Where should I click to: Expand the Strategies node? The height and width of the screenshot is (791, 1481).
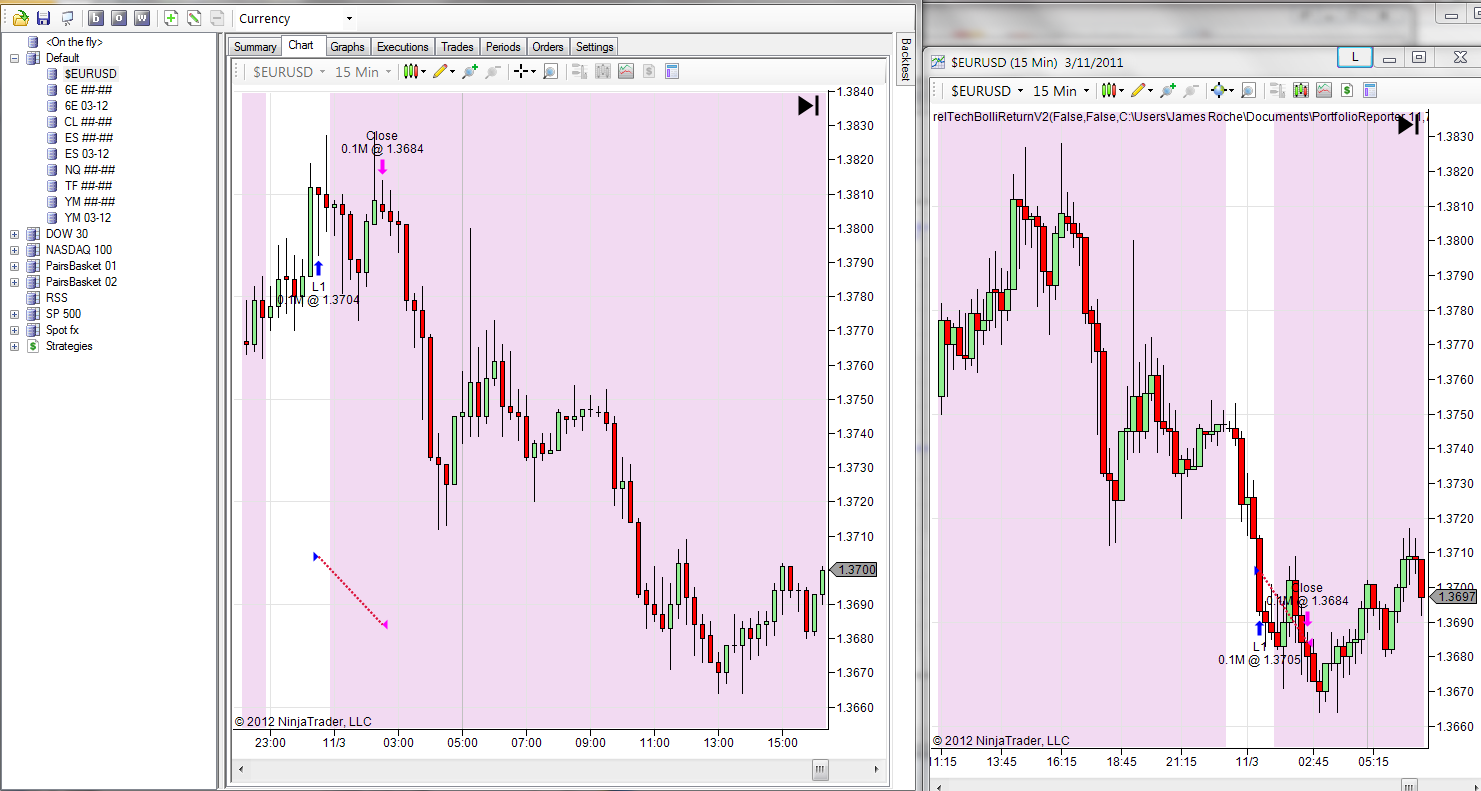pyautogui.click(x=15, y=346)
